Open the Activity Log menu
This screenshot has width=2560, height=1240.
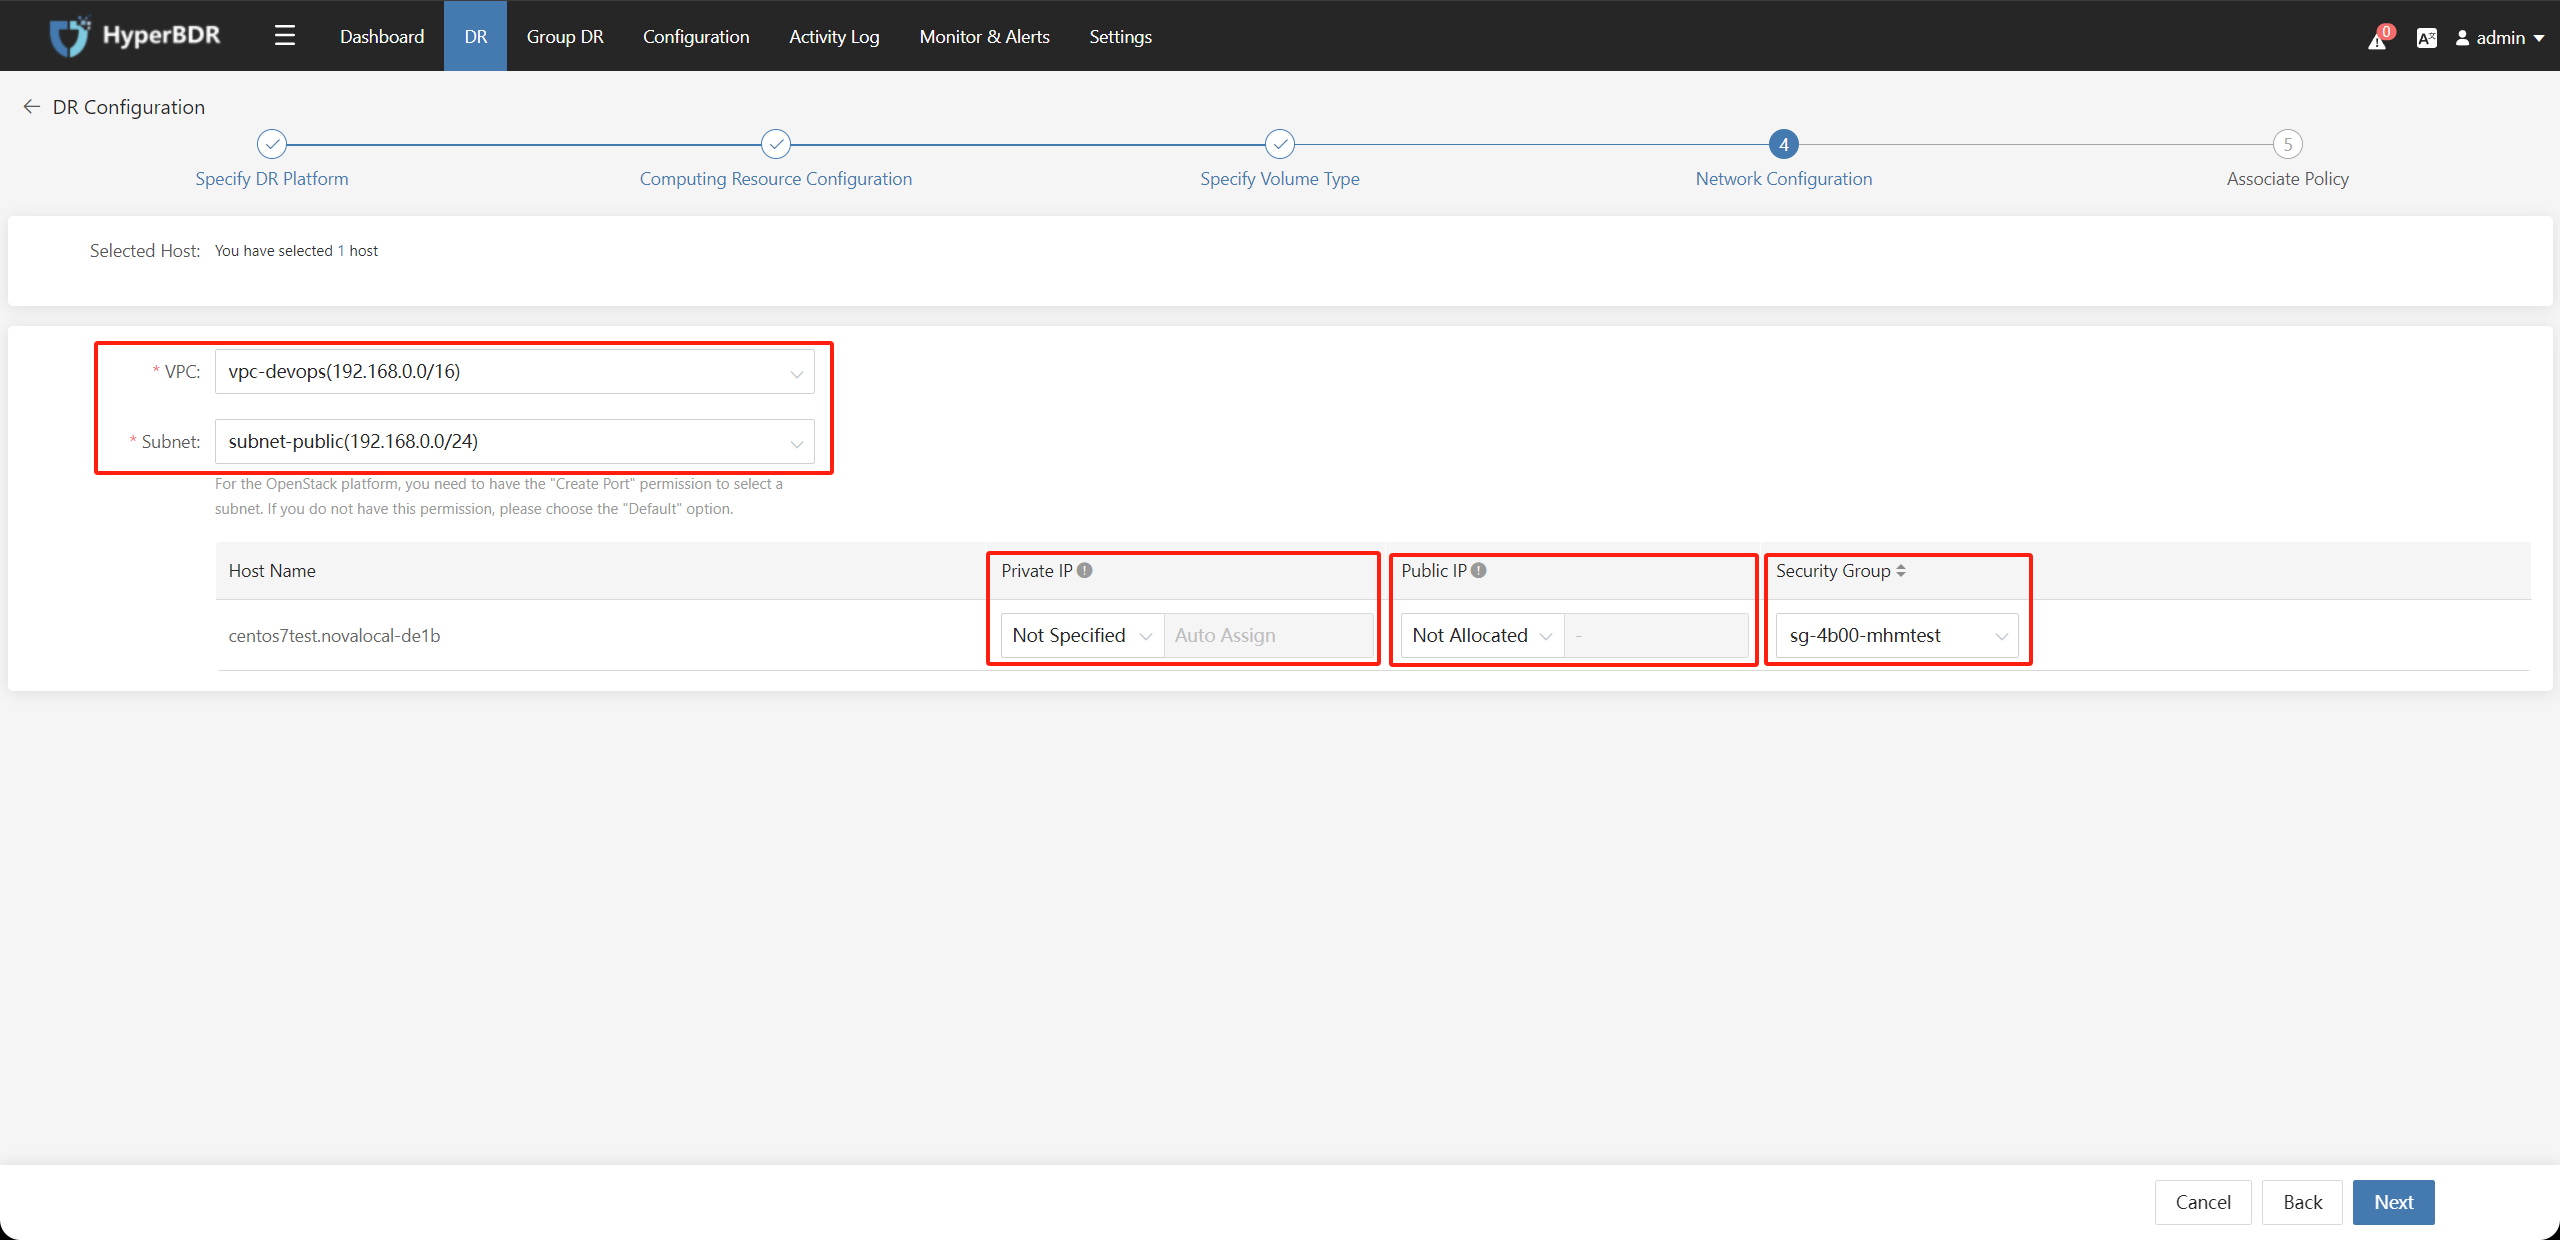coord(834,36)
